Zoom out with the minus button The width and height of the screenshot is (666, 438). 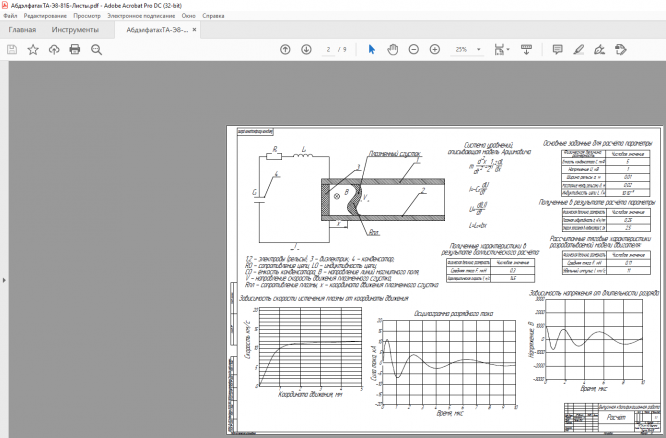coord(414,49)
